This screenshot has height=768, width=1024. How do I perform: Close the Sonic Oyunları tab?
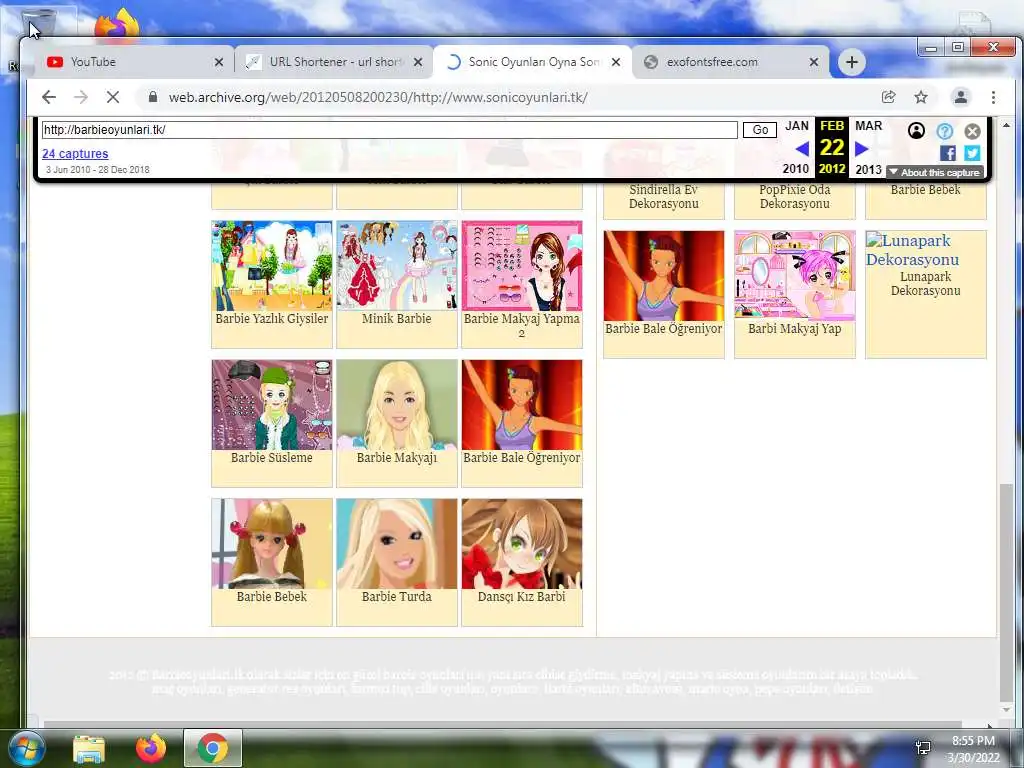[616, 62]
